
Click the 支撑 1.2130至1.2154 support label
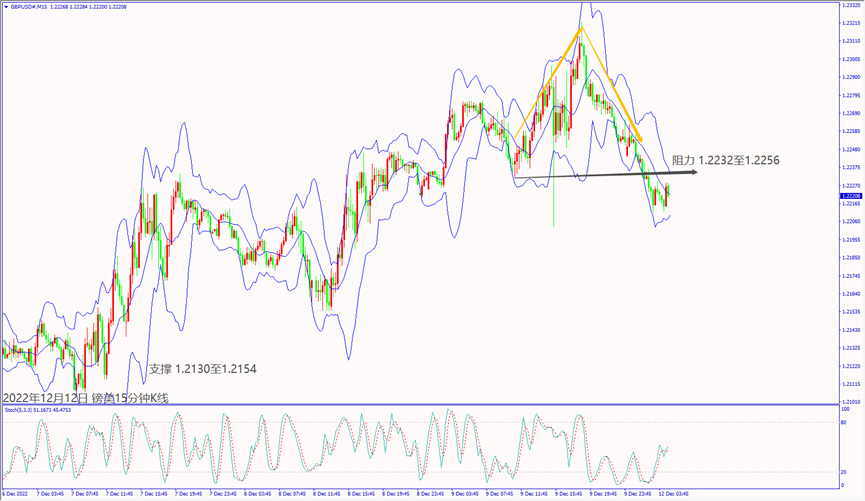[202, 369]
